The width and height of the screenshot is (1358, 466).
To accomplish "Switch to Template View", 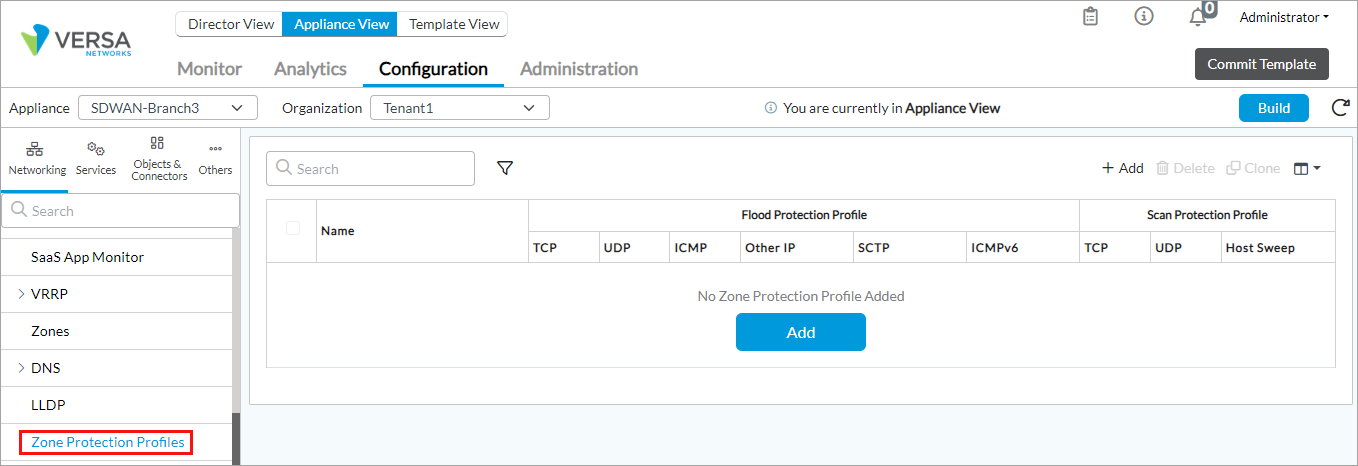I will pyautogui.click(x=454, y=24).
